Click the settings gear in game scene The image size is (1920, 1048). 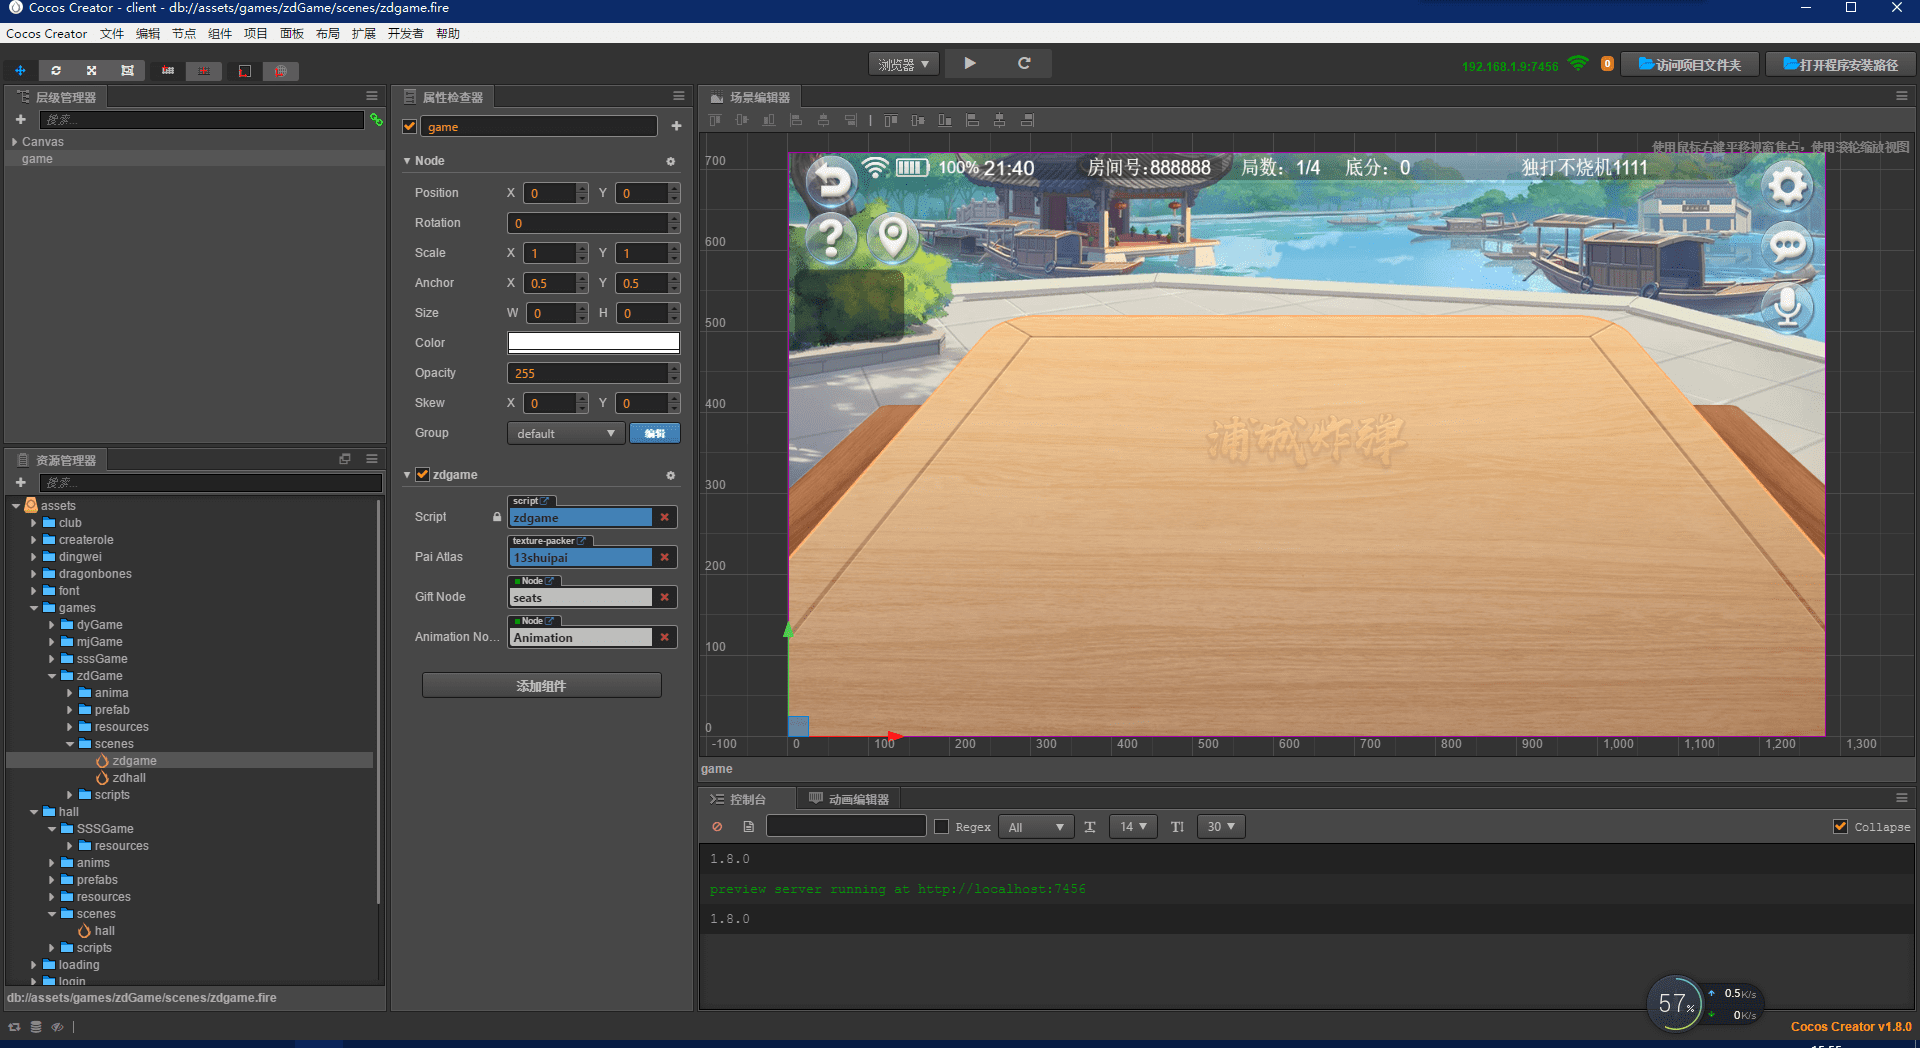click(x=1787, y=185)
